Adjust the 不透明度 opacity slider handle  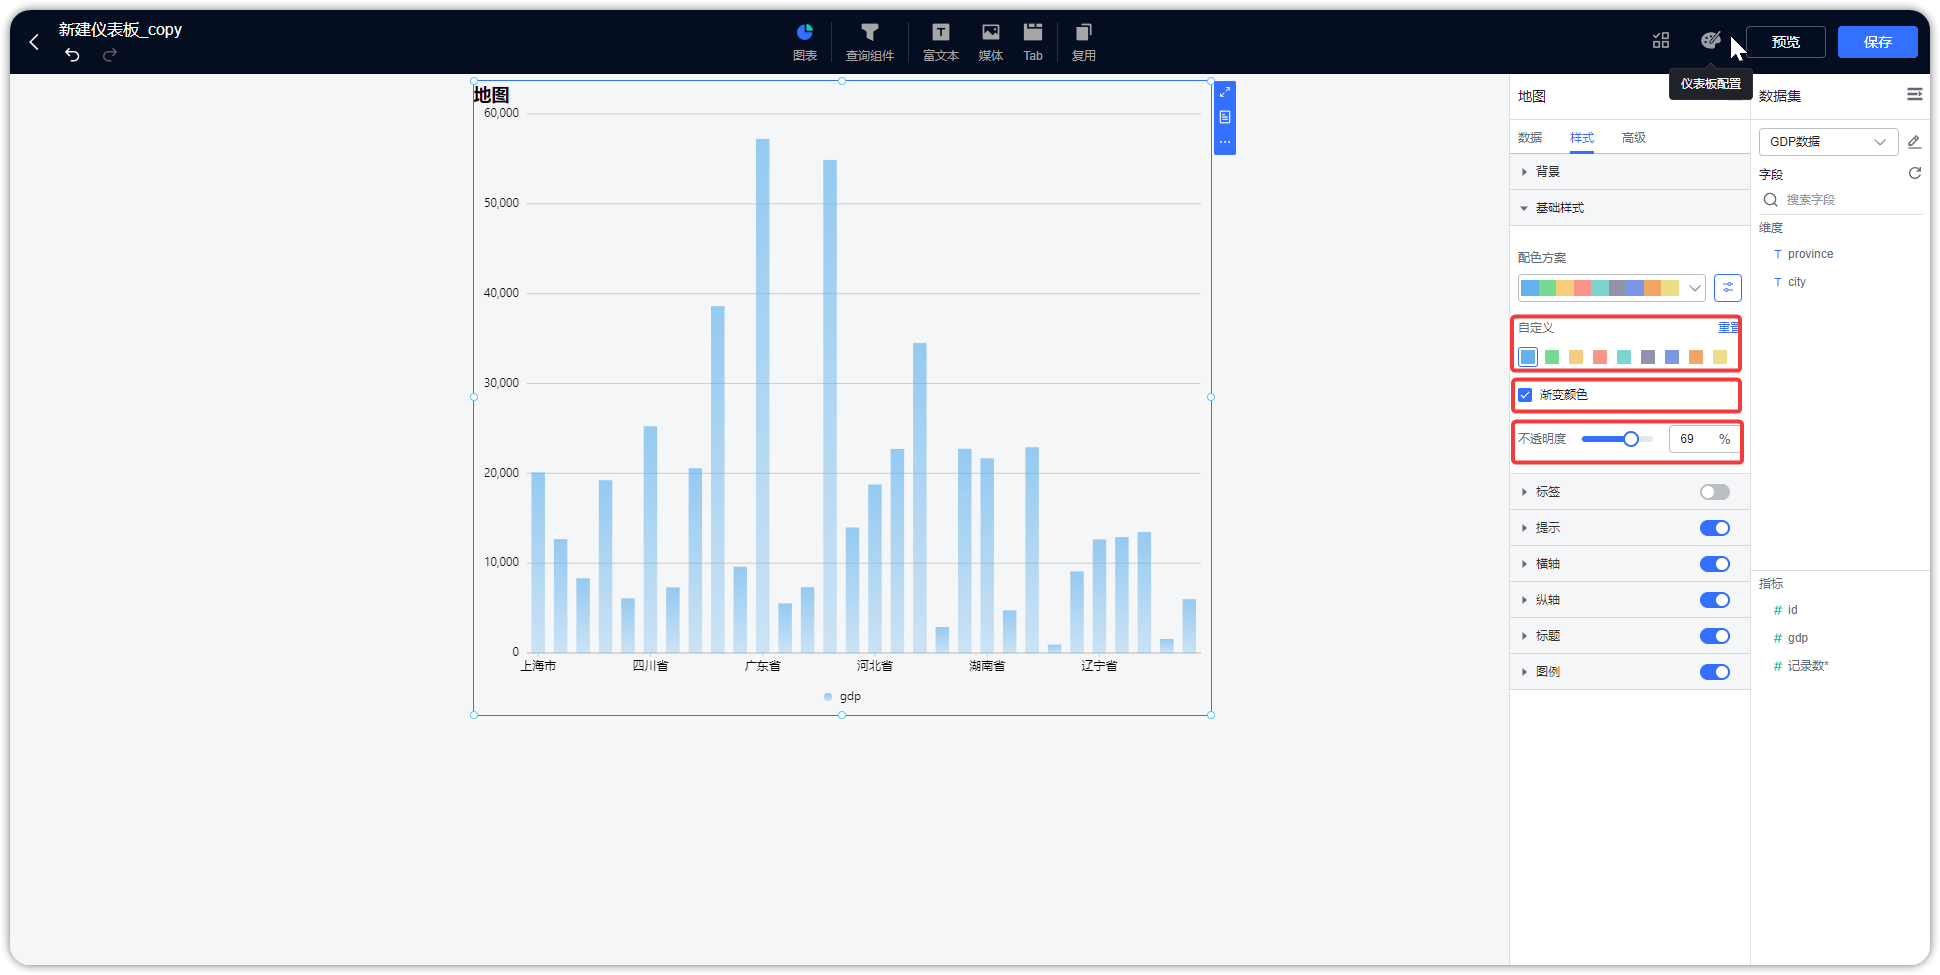tap(1631, 439)
